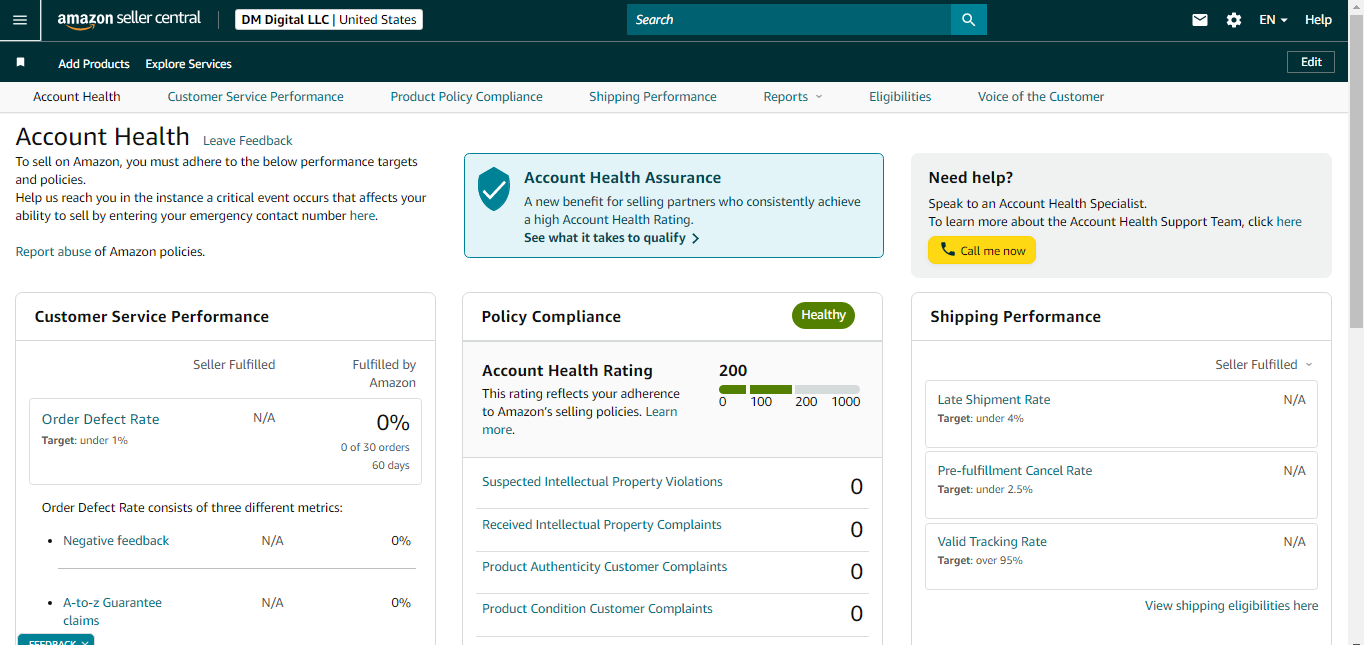Click the Policy Compliance card title
The image size is (1364, 645).
pos(551,317)
